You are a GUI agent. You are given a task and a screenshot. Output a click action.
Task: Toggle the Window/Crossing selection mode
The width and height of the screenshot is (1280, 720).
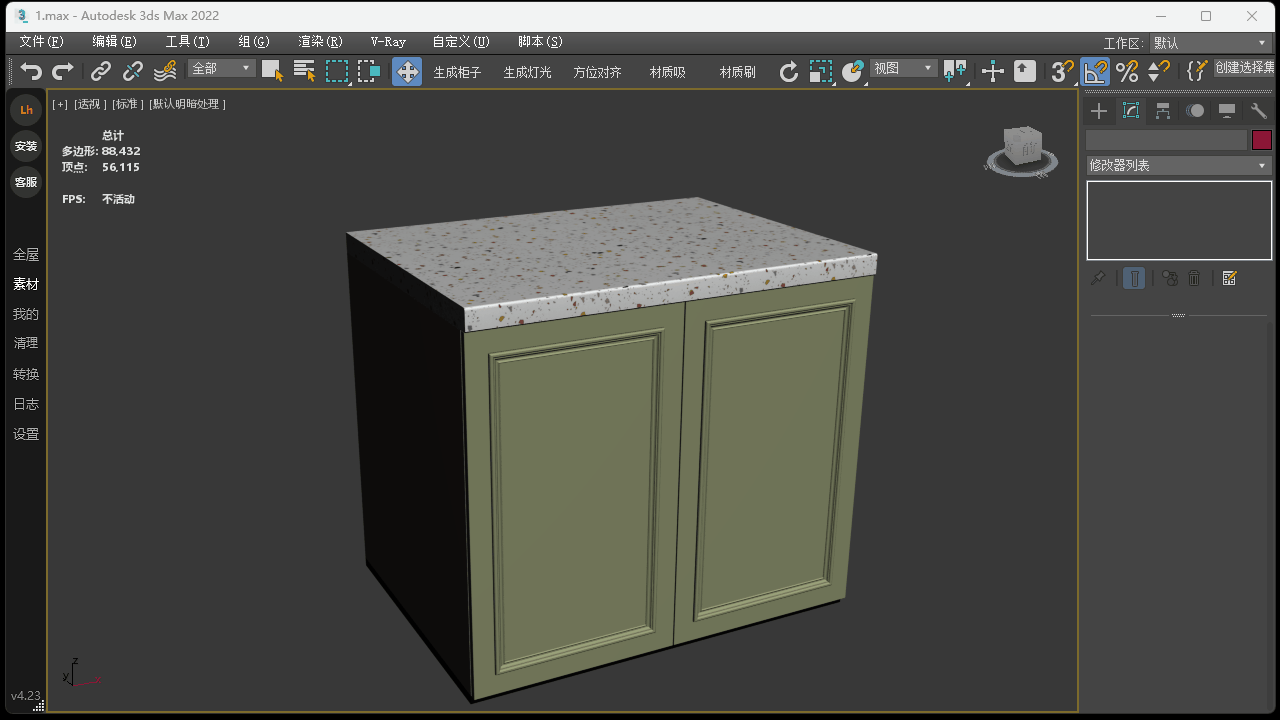(x=369, y=71)
